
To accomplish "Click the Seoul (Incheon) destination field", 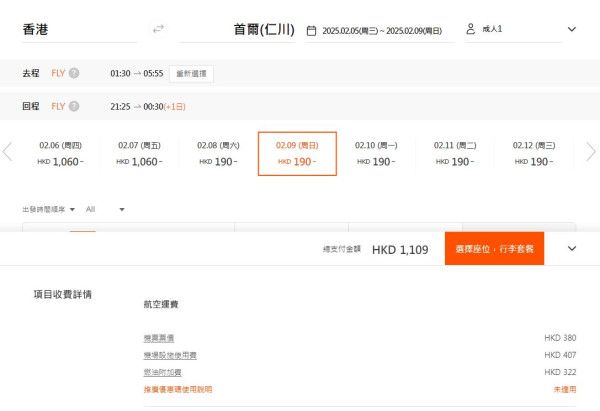I will click(237, 29).
